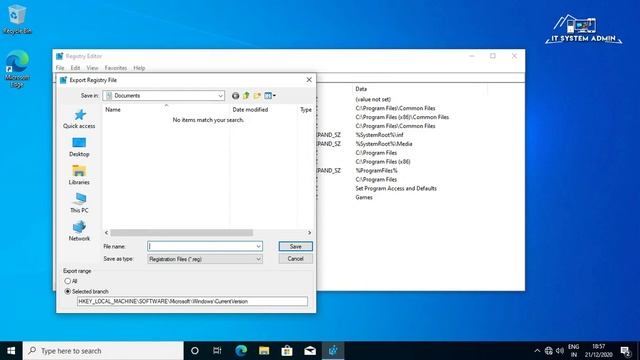The height and width of the screenshot is (360, 640).
Task: Select the Selected branch radio button
Action: click(68, 291)
